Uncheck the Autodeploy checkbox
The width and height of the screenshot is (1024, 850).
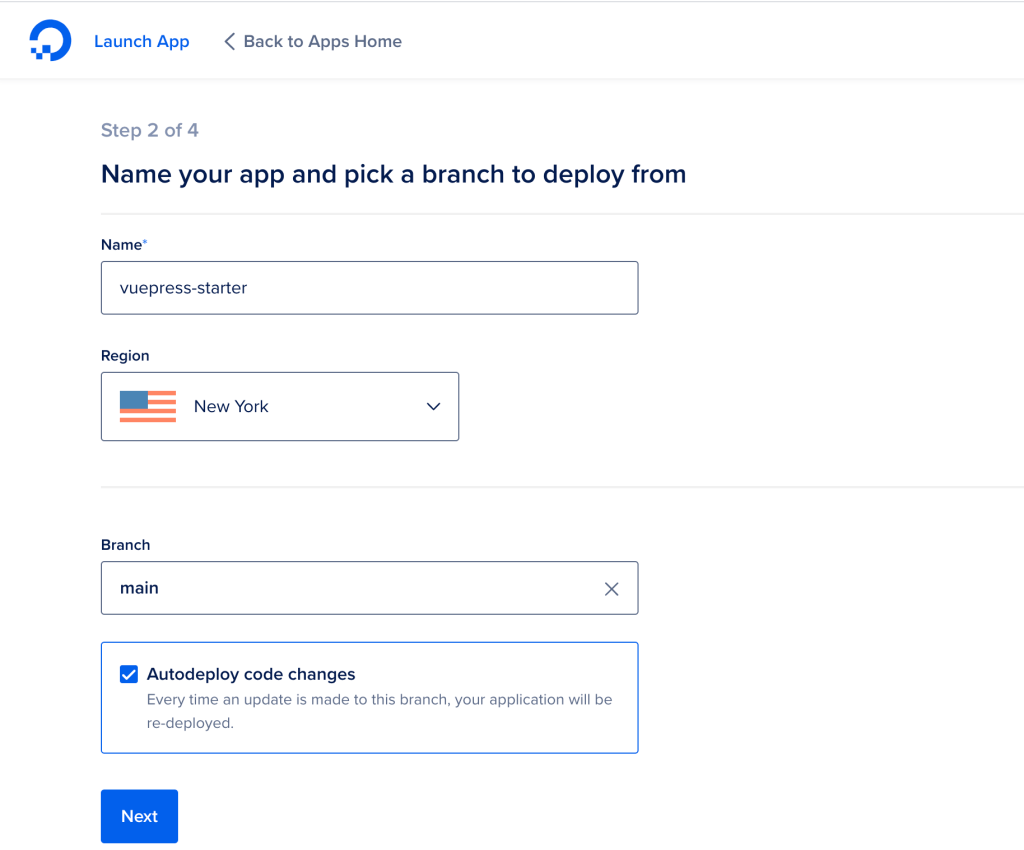129,674
